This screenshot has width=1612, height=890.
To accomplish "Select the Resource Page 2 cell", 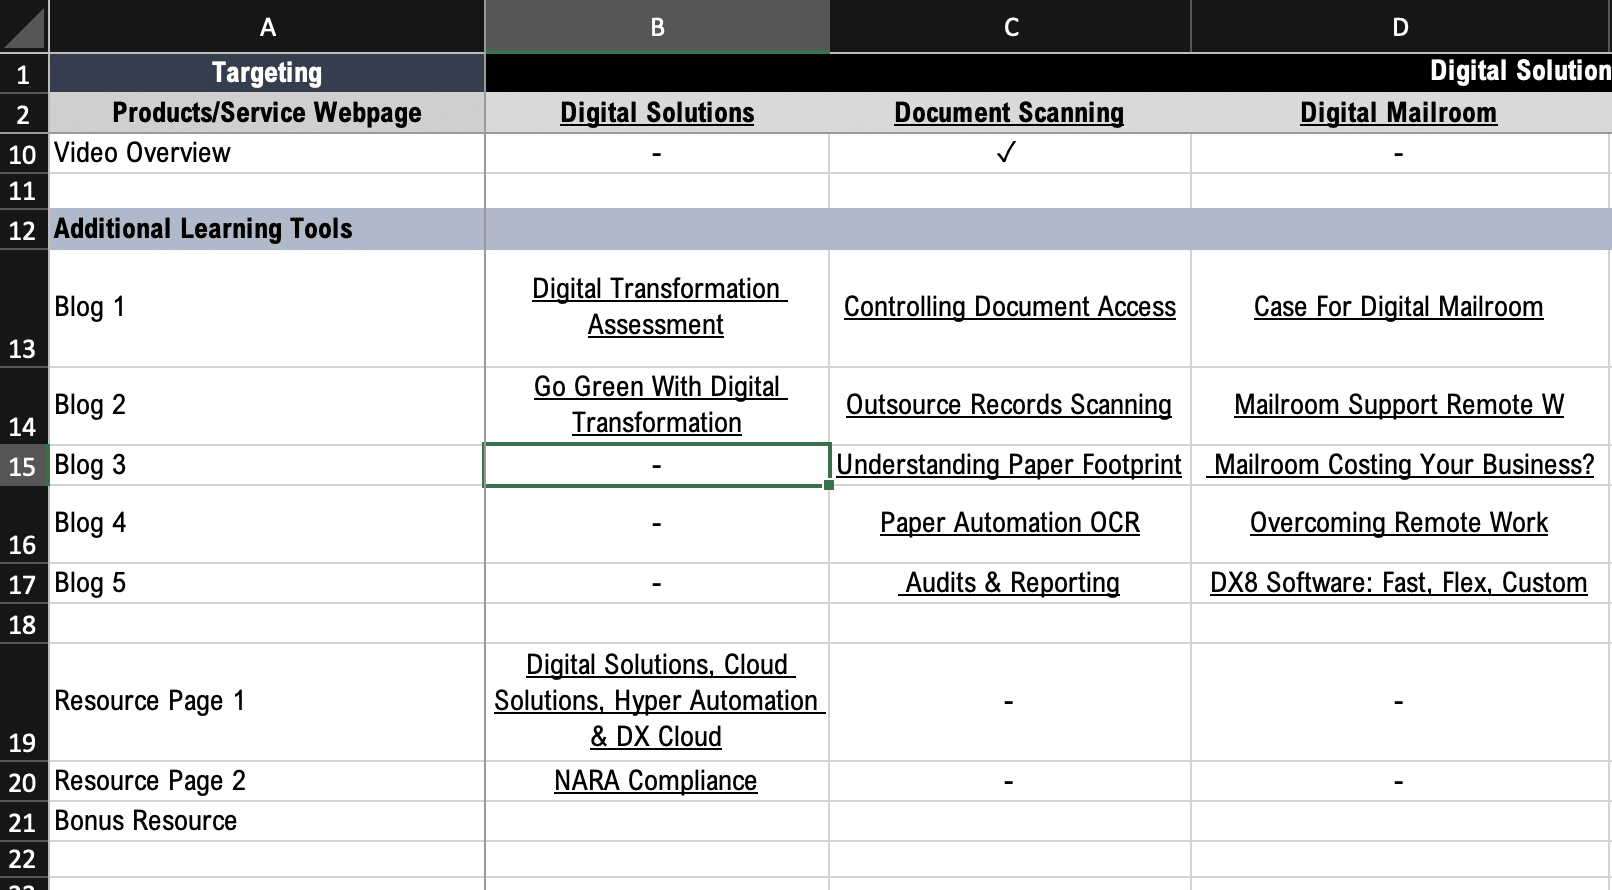I will 267,782.
